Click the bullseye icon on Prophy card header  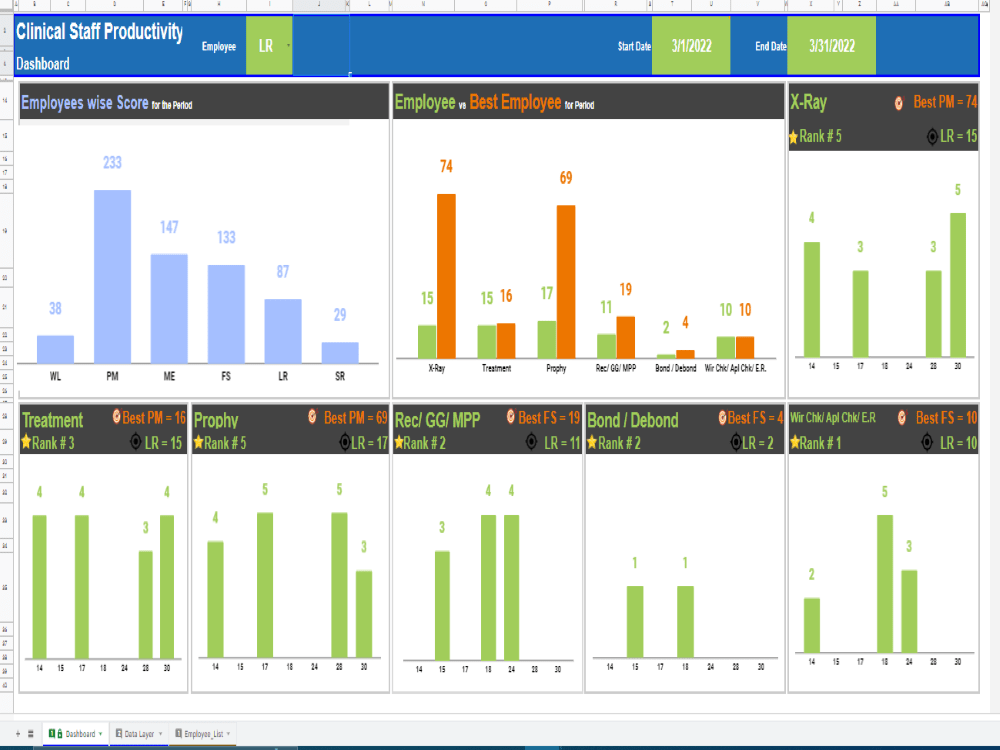click(311, 414)
